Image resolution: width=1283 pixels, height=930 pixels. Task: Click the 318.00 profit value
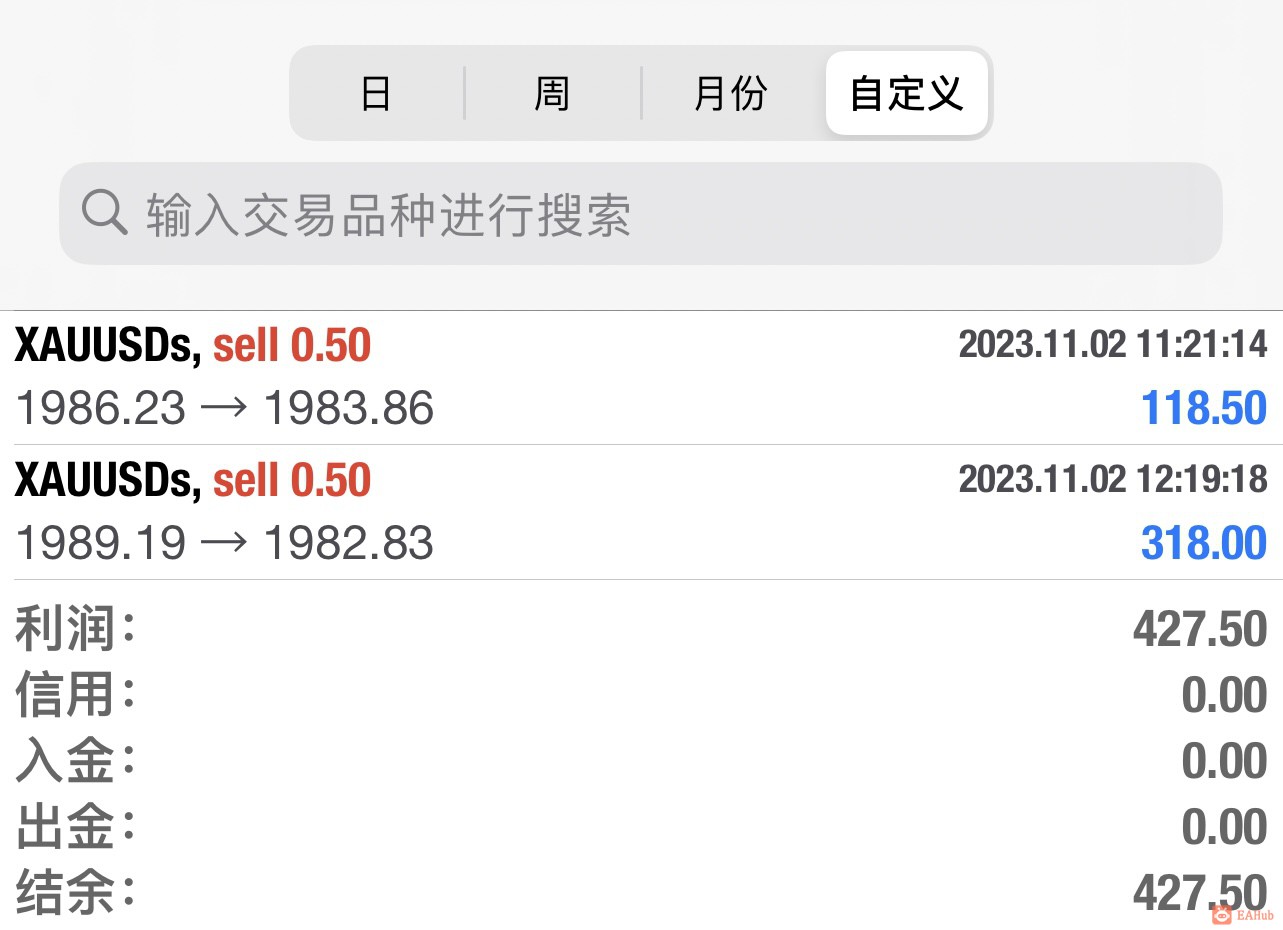(x=1203, y=543)
